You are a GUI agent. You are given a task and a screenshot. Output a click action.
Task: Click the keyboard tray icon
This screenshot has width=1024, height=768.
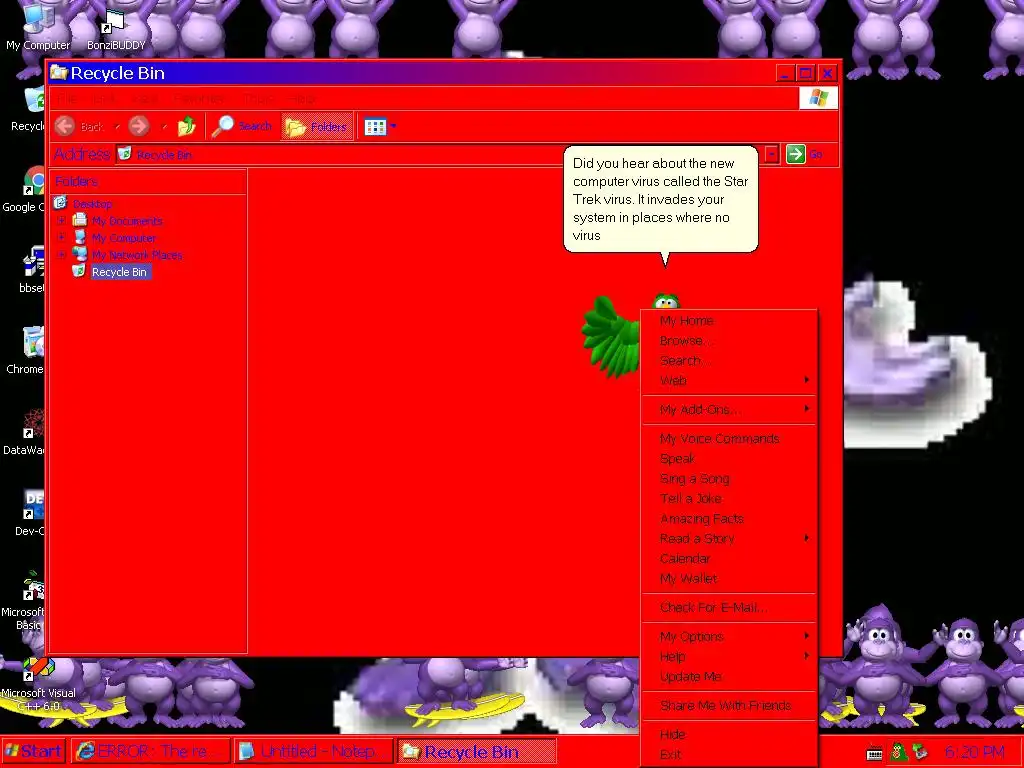tap(874, 753)
